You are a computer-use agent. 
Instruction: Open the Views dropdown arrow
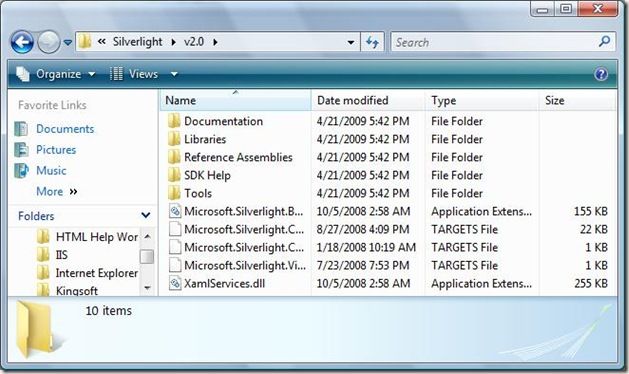tap(174, 74)
